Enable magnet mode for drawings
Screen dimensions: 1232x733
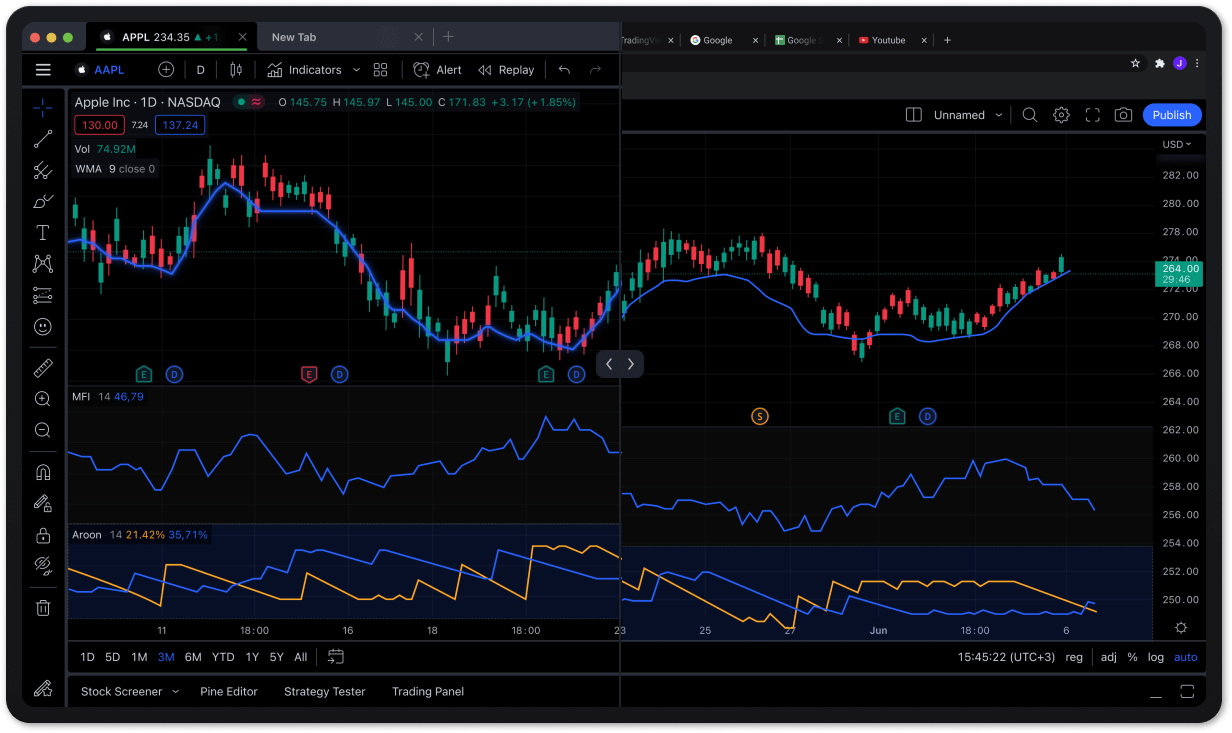tap(42, 471)
